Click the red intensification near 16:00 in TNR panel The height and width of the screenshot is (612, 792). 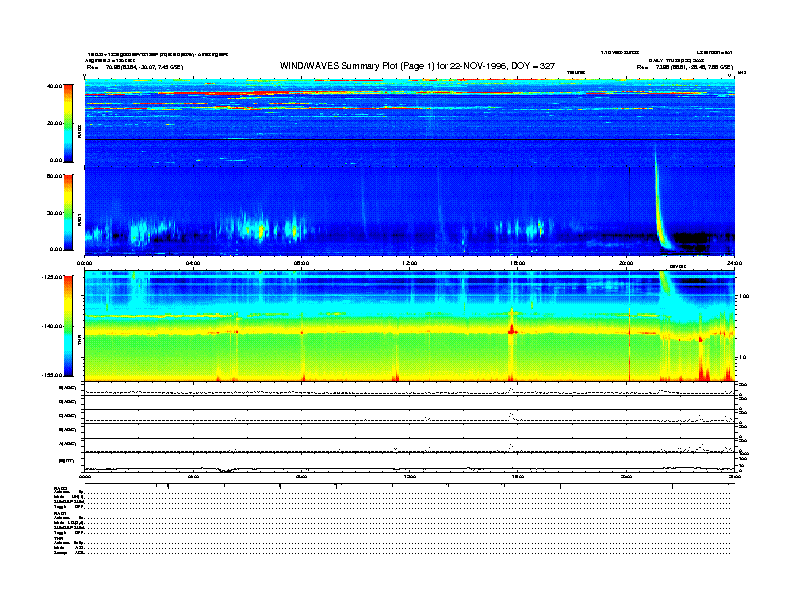[512, 329]
